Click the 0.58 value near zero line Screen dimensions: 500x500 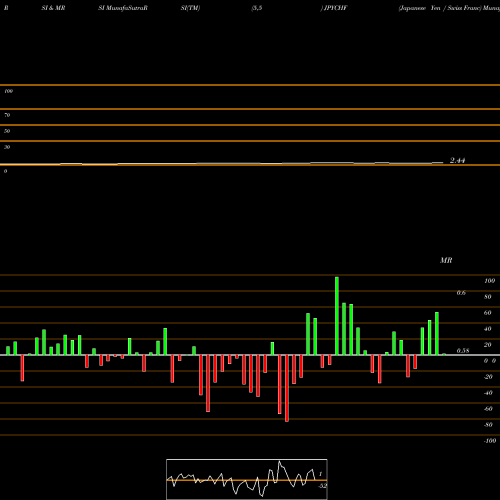click(x=463, y=351)
